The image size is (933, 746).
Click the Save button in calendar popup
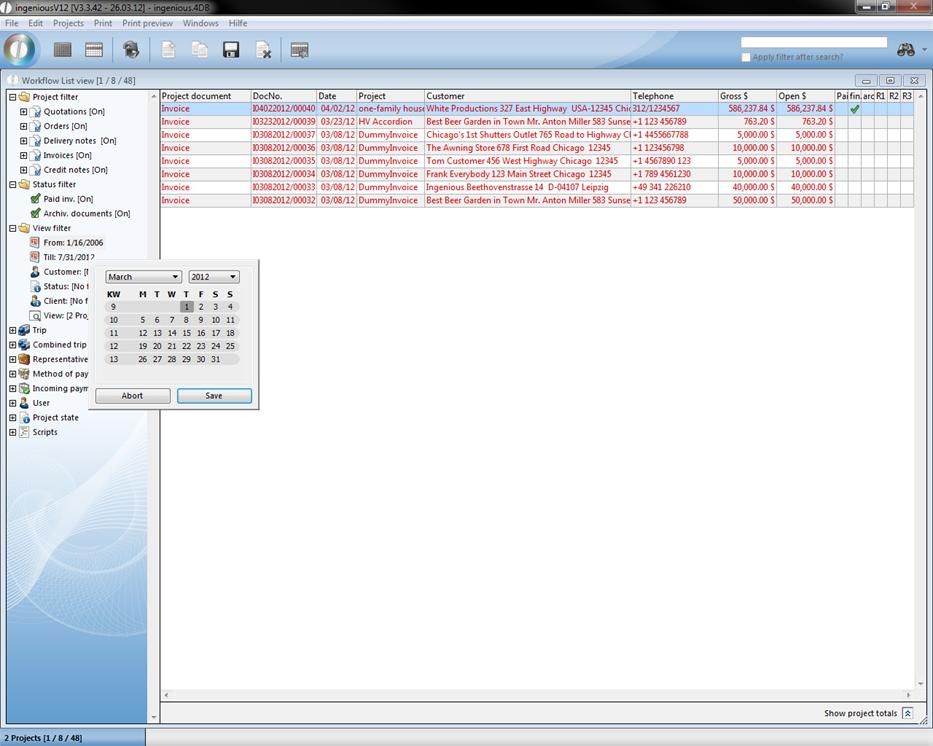click(x=214, y=396)
